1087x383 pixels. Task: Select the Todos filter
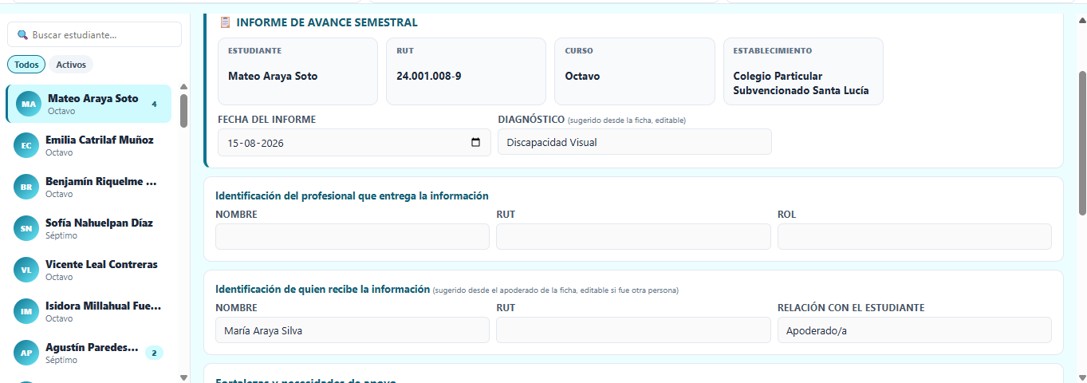[26, 64]
